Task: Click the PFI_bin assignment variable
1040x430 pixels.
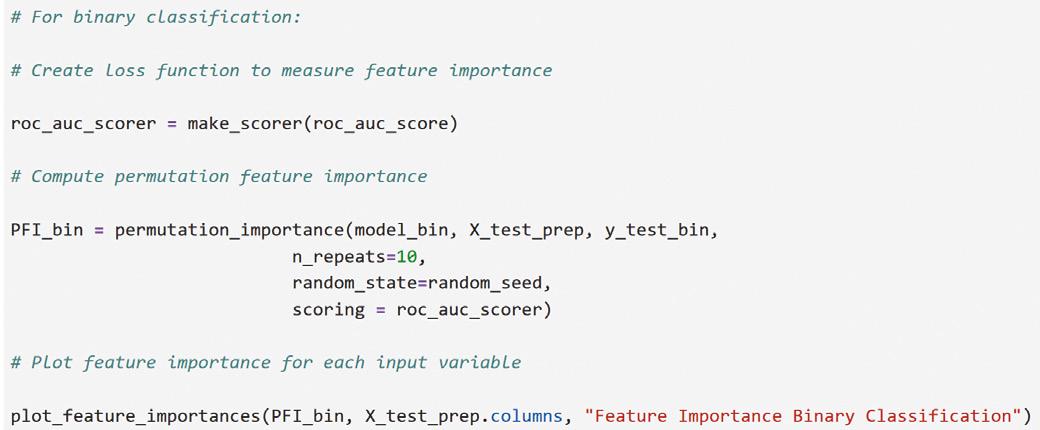Action: pos(47,230)
